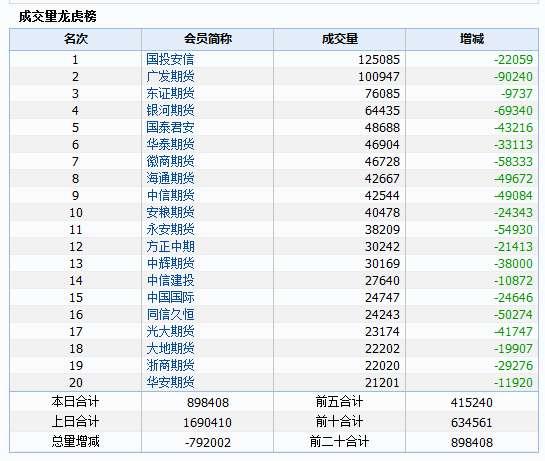
Task: Select the volume value 125085
Action: 379,60
